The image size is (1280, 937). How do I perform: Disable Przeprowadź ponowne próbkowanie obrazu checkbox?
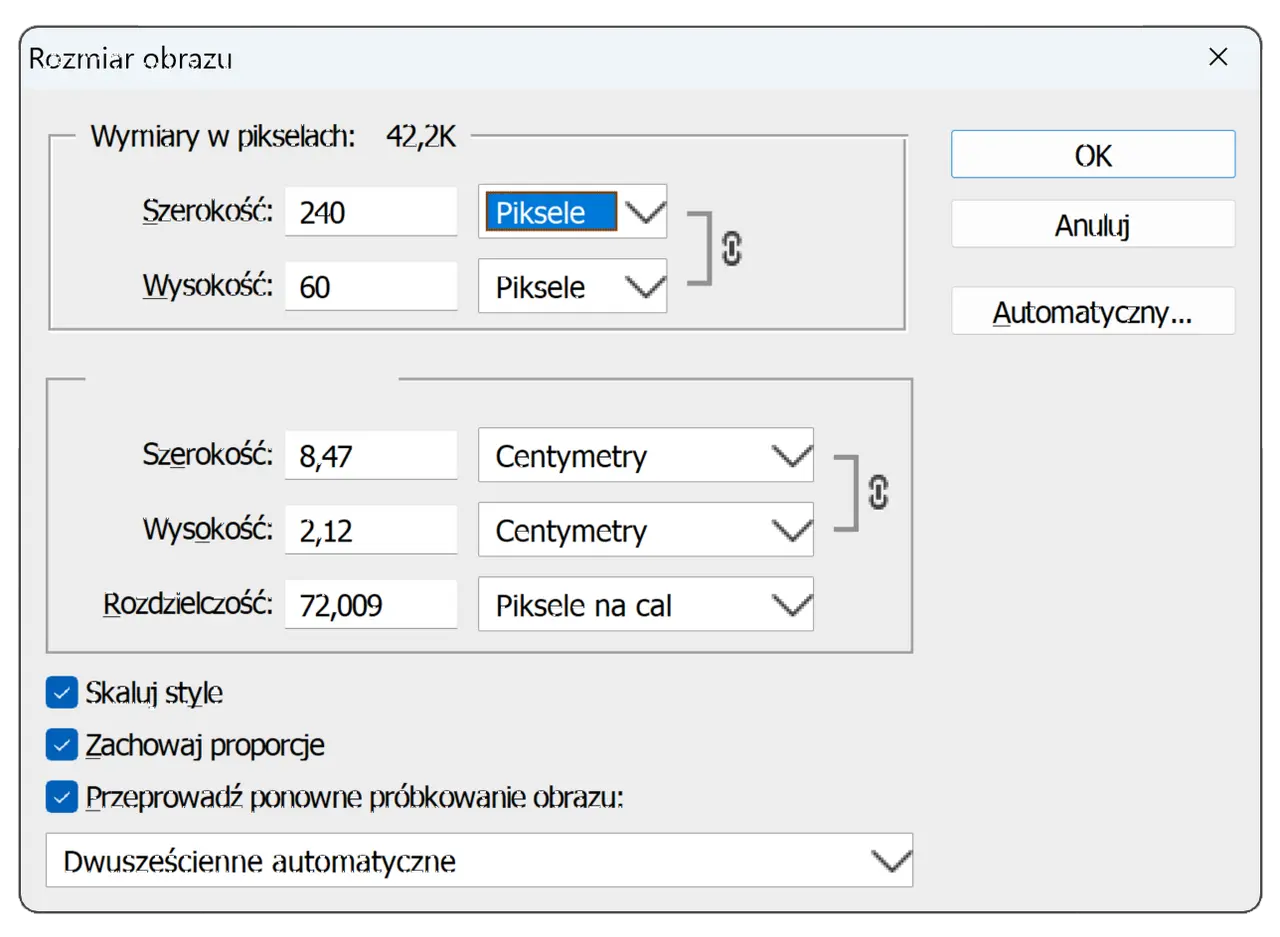click(62, 798)
